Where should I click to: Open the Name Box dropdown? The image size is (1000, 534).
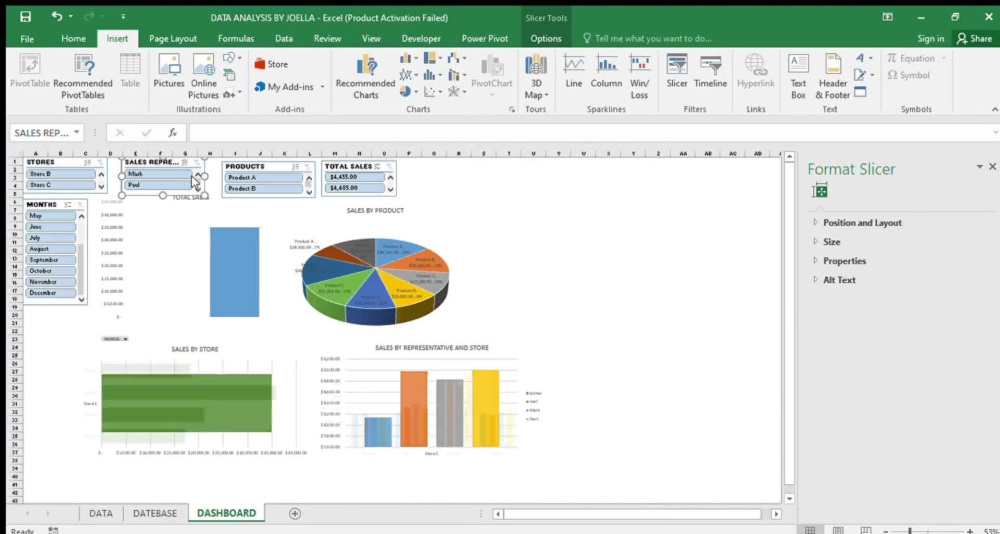77,132
